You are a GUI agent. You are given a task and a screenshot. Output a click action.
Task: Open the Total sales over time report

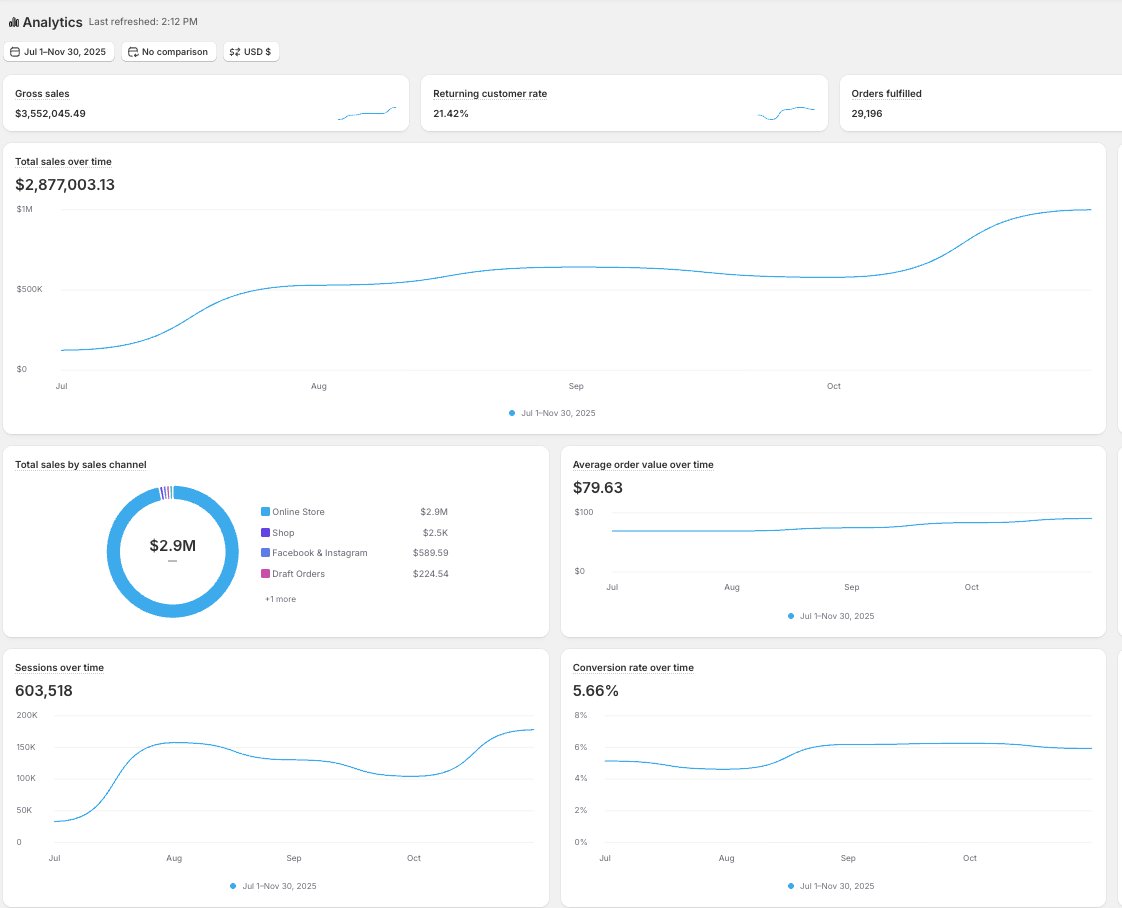(63, 162)
